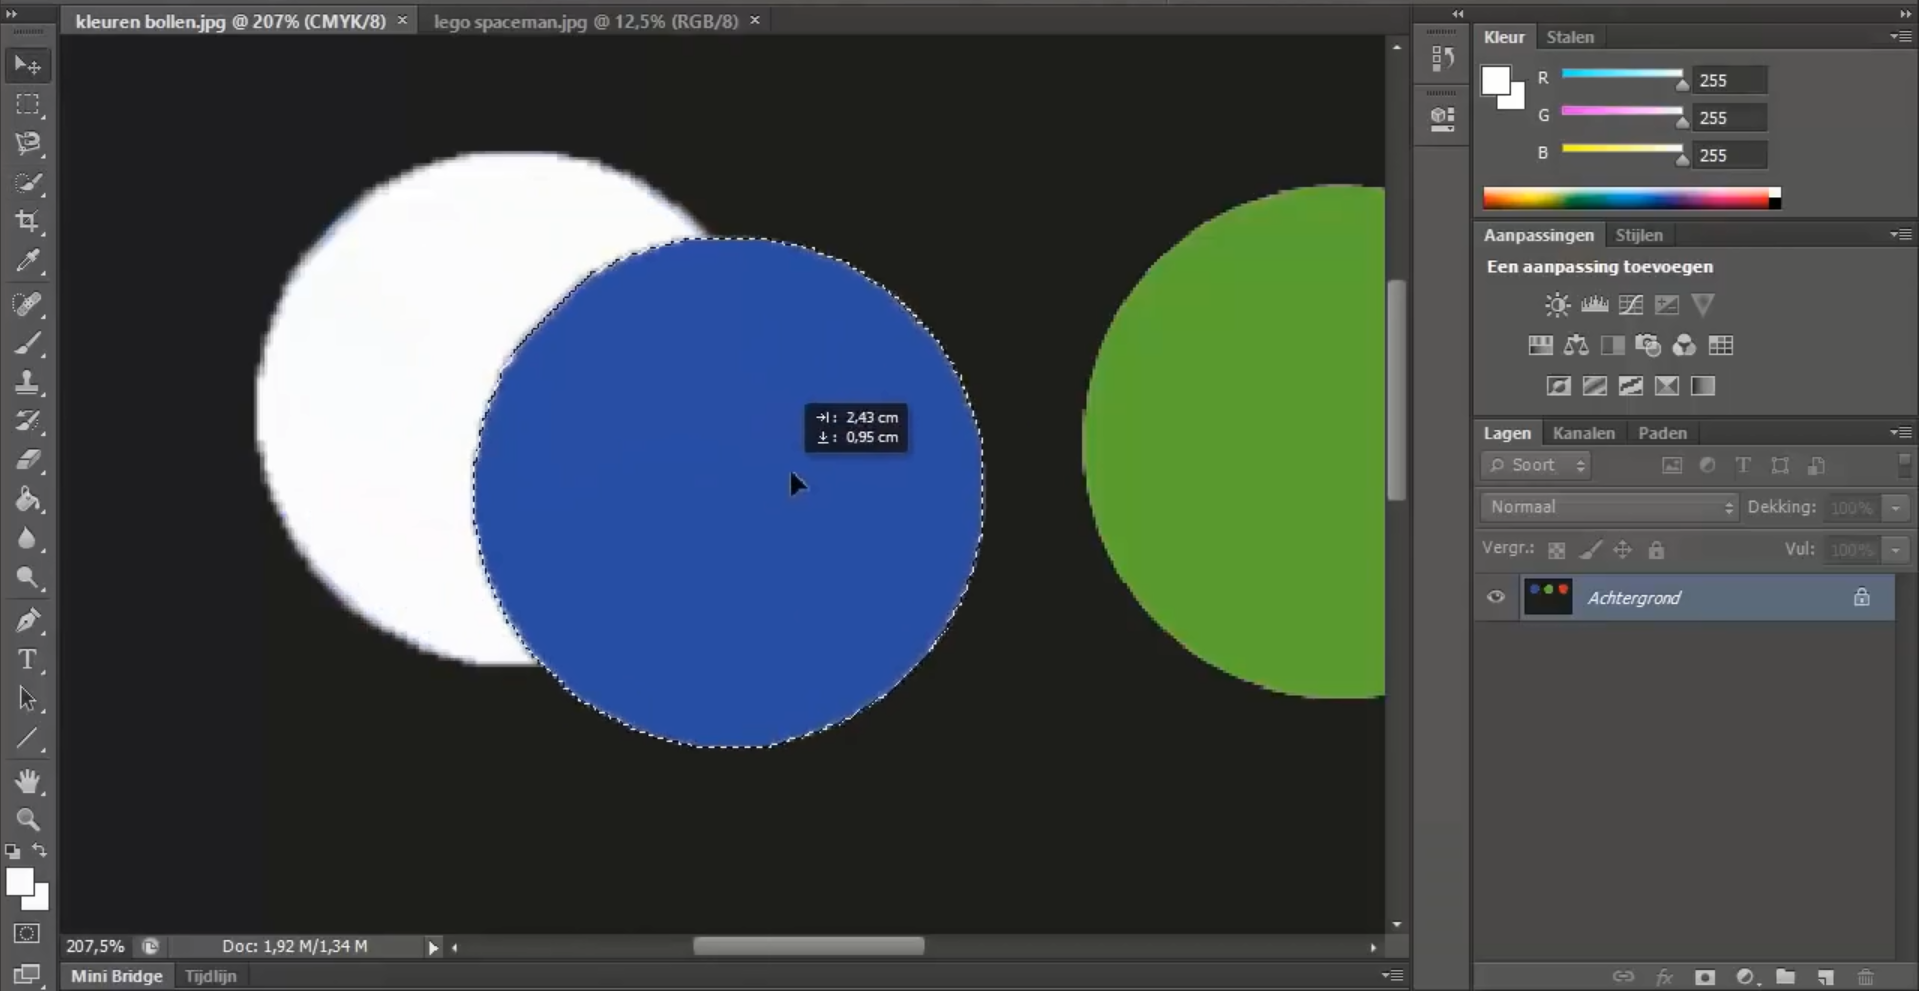Toggle lock transparent pixels

[x=1556, y=550]
